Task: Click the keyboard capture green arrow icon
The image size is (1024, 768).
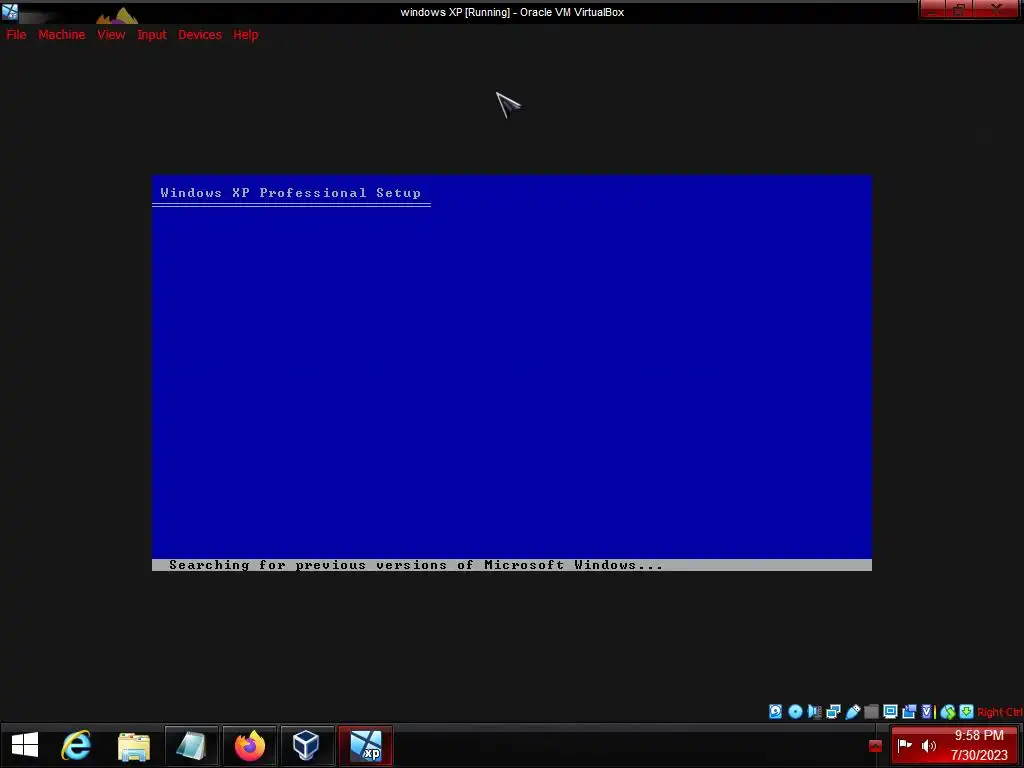Action: pyautogui.click(x=967, y=712)
